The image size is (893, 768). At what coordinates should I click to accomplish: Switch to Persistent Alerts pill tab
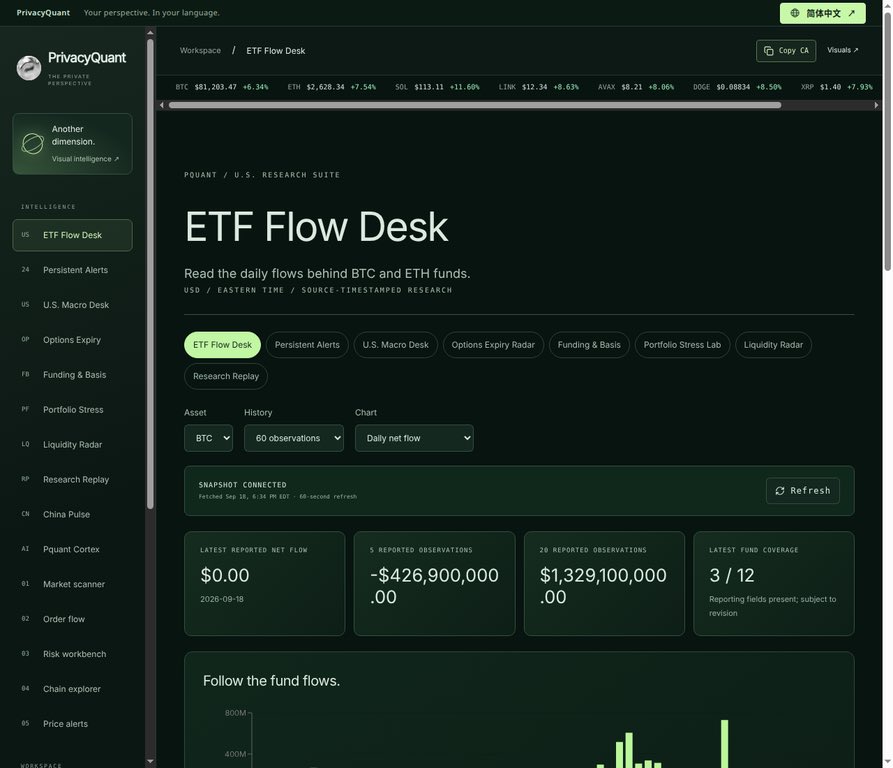(x=307, y=344)
